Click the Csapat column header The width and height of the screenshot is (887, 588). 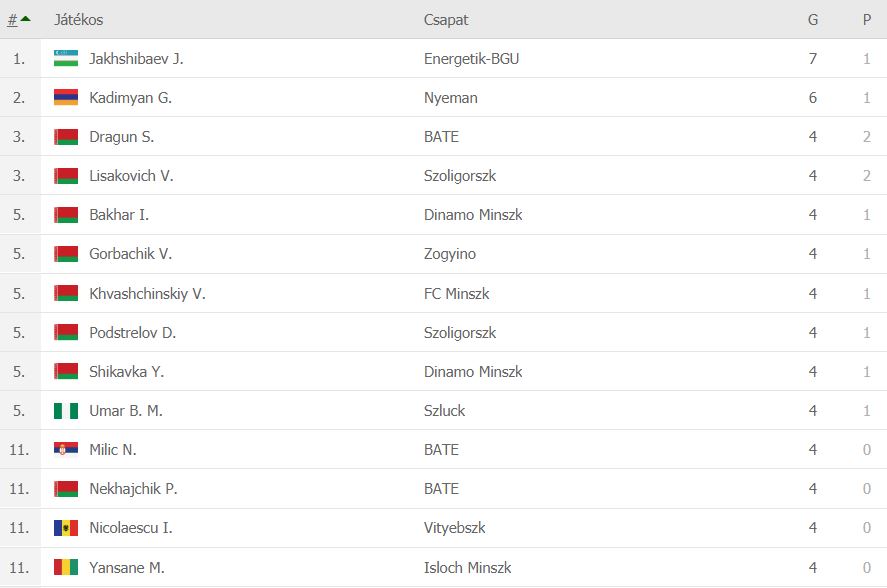coord(446,20)
